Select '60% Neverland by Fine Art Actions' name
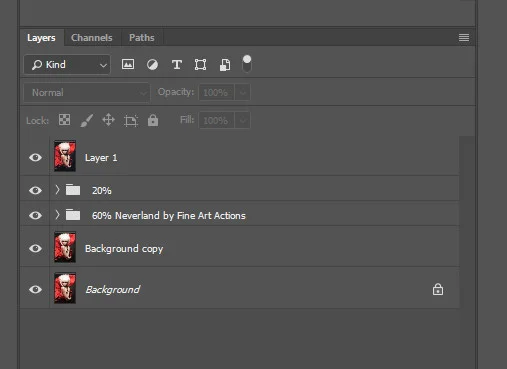507x369 pixels. point(169,216)
